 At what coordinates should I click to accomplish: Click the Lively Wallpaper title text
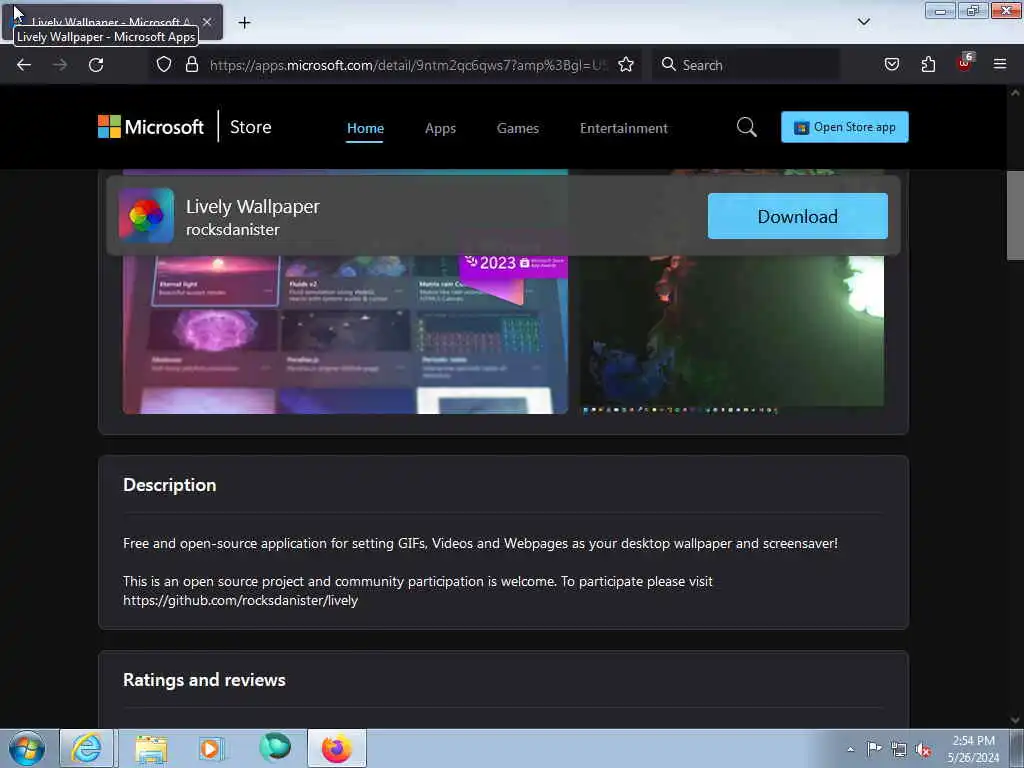[x=253, y=206]
